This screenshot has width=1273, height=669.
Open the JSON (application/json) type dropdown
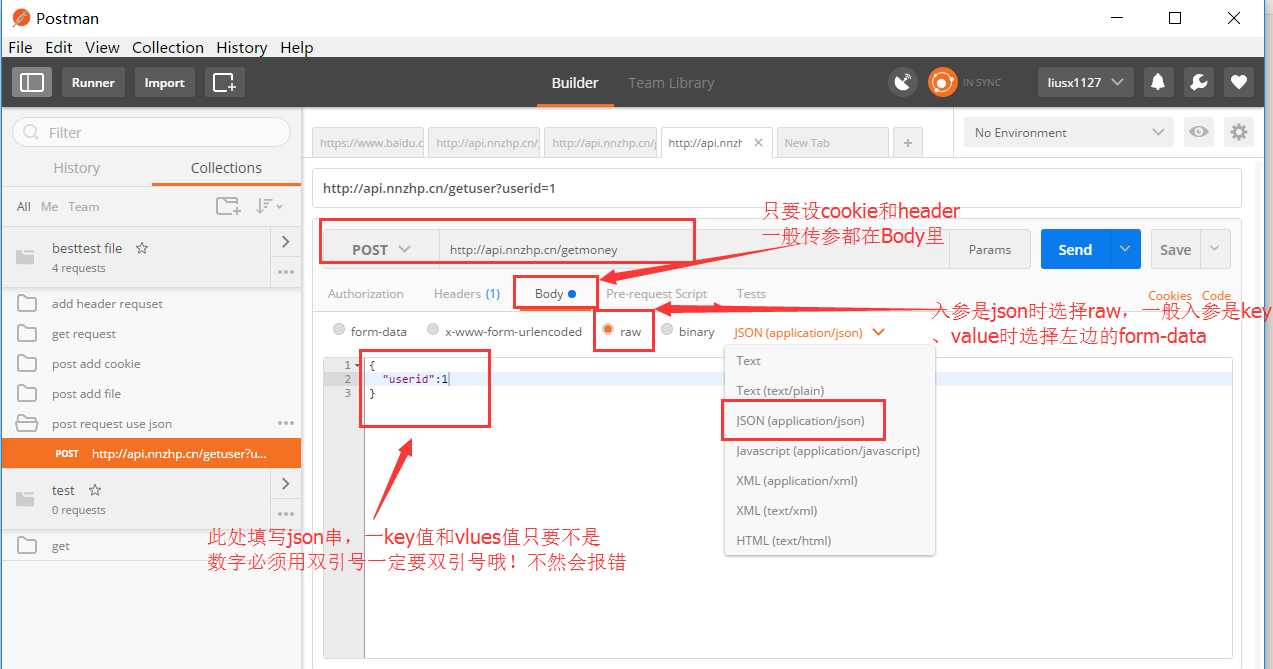(809, 332)
